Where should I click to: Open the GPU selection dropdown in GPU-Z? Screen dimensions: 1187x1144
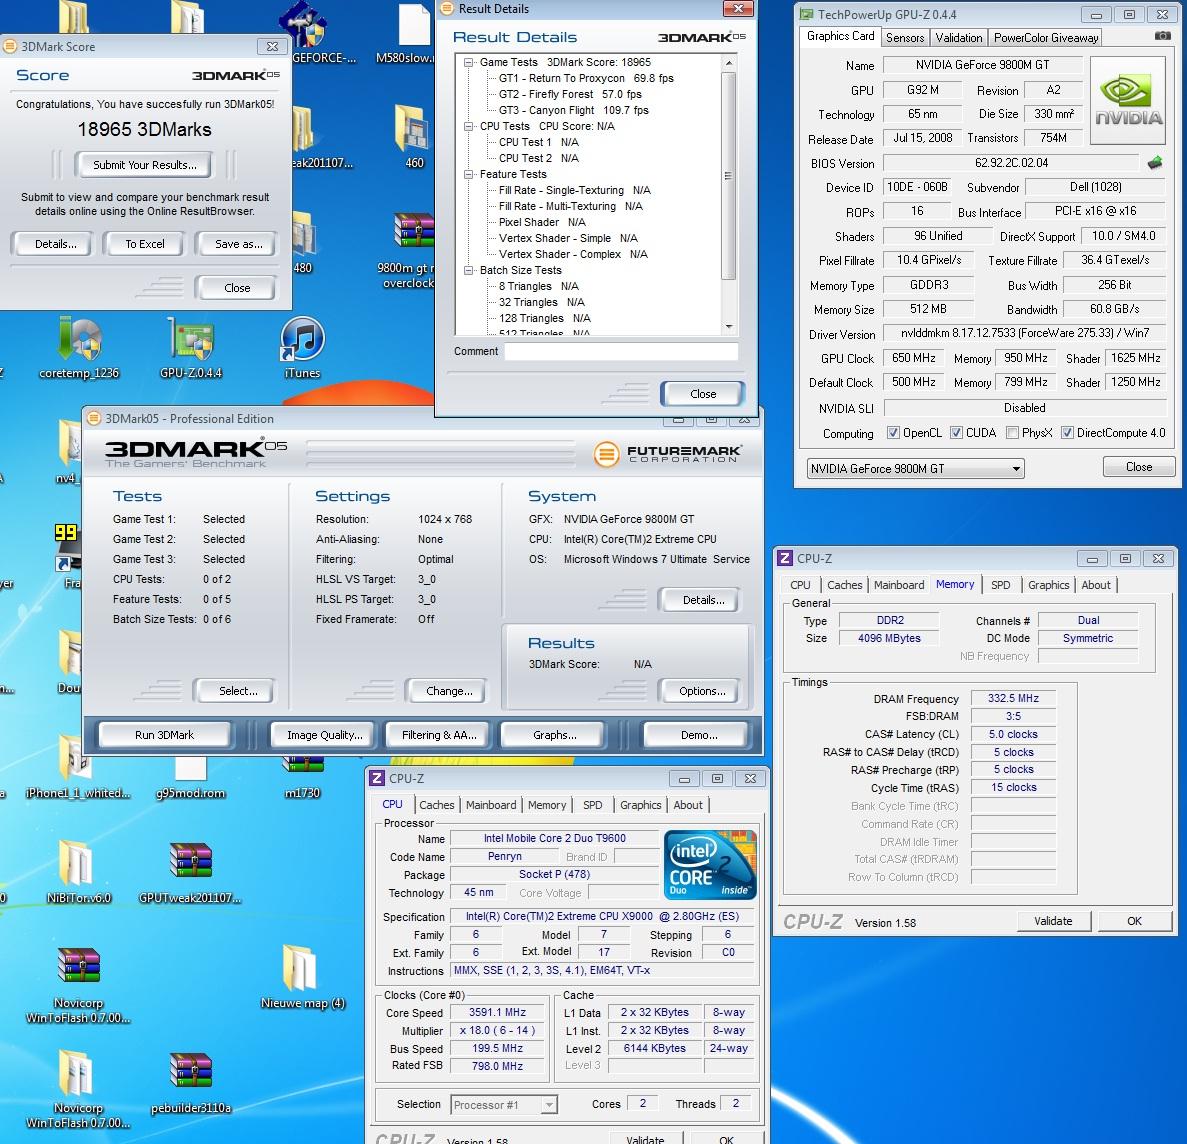915,469
